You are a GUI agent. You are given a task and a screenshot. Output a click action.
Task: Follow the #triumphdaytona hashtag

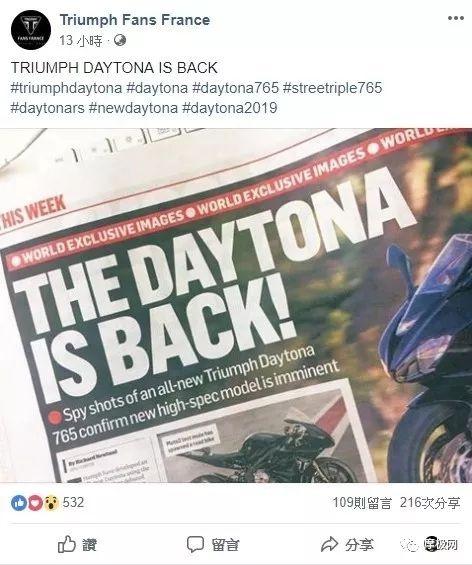66,88
